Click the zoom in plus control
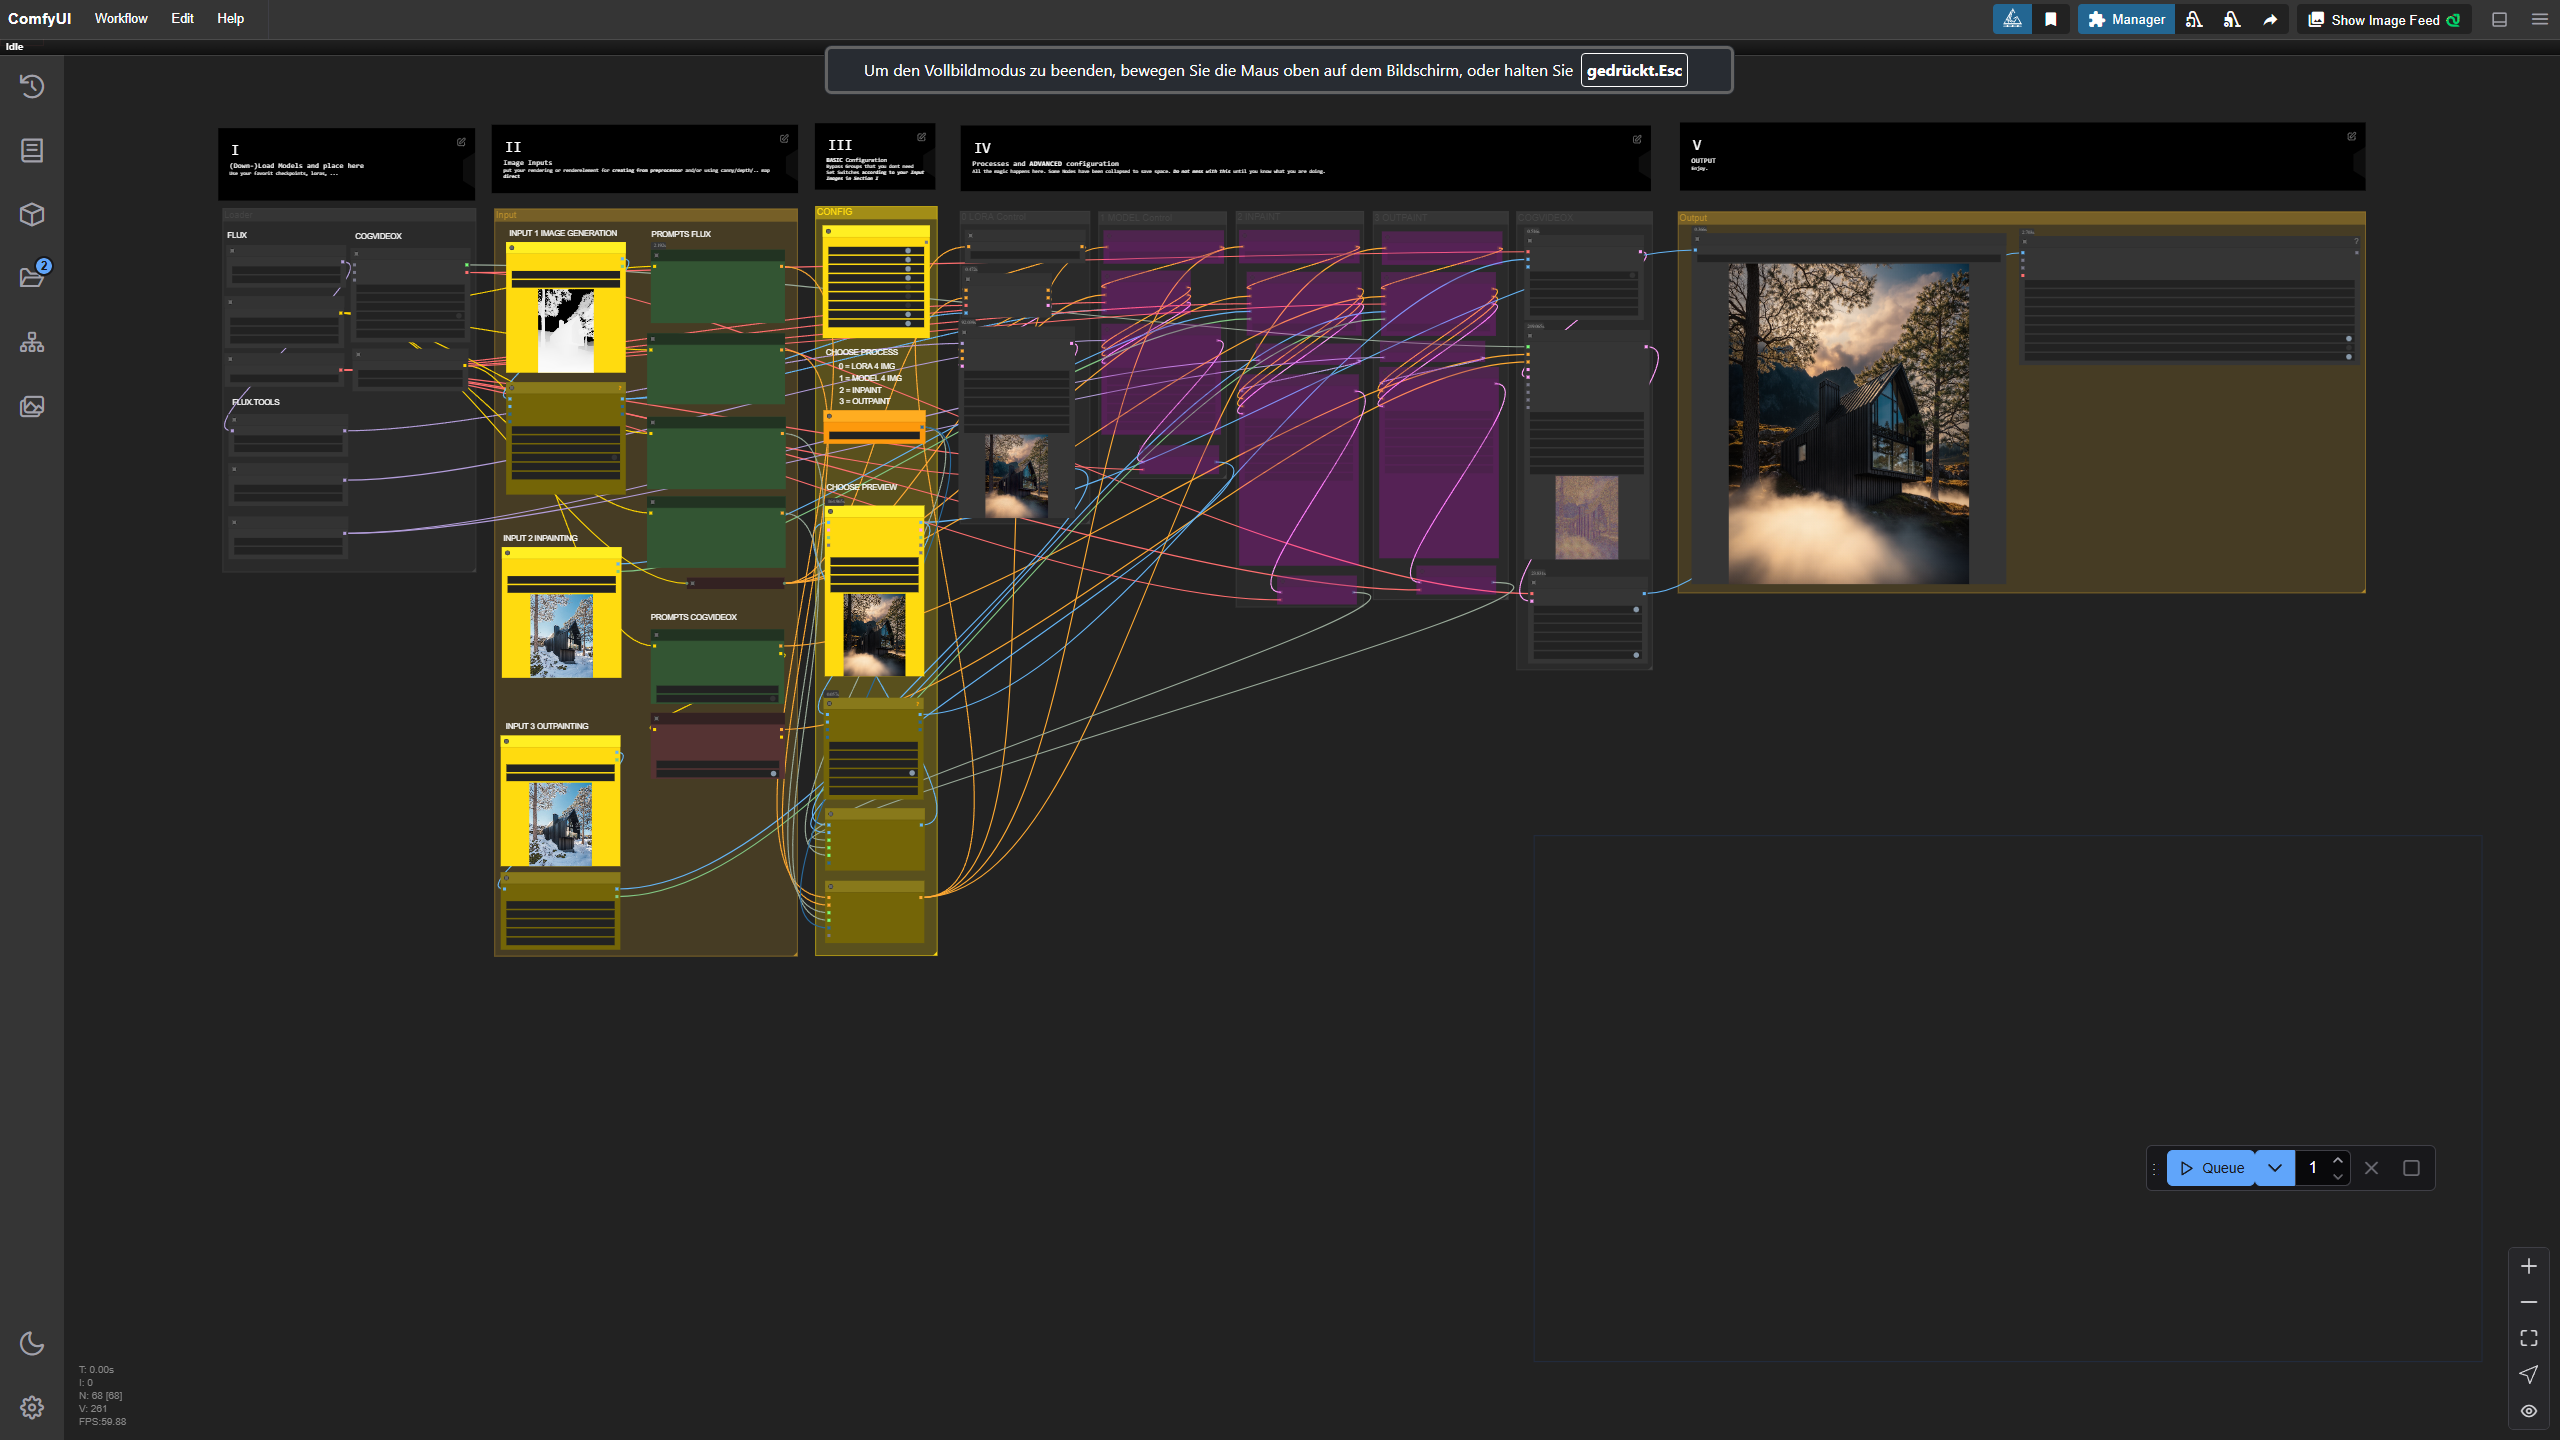 (x=2528, y=1266)
